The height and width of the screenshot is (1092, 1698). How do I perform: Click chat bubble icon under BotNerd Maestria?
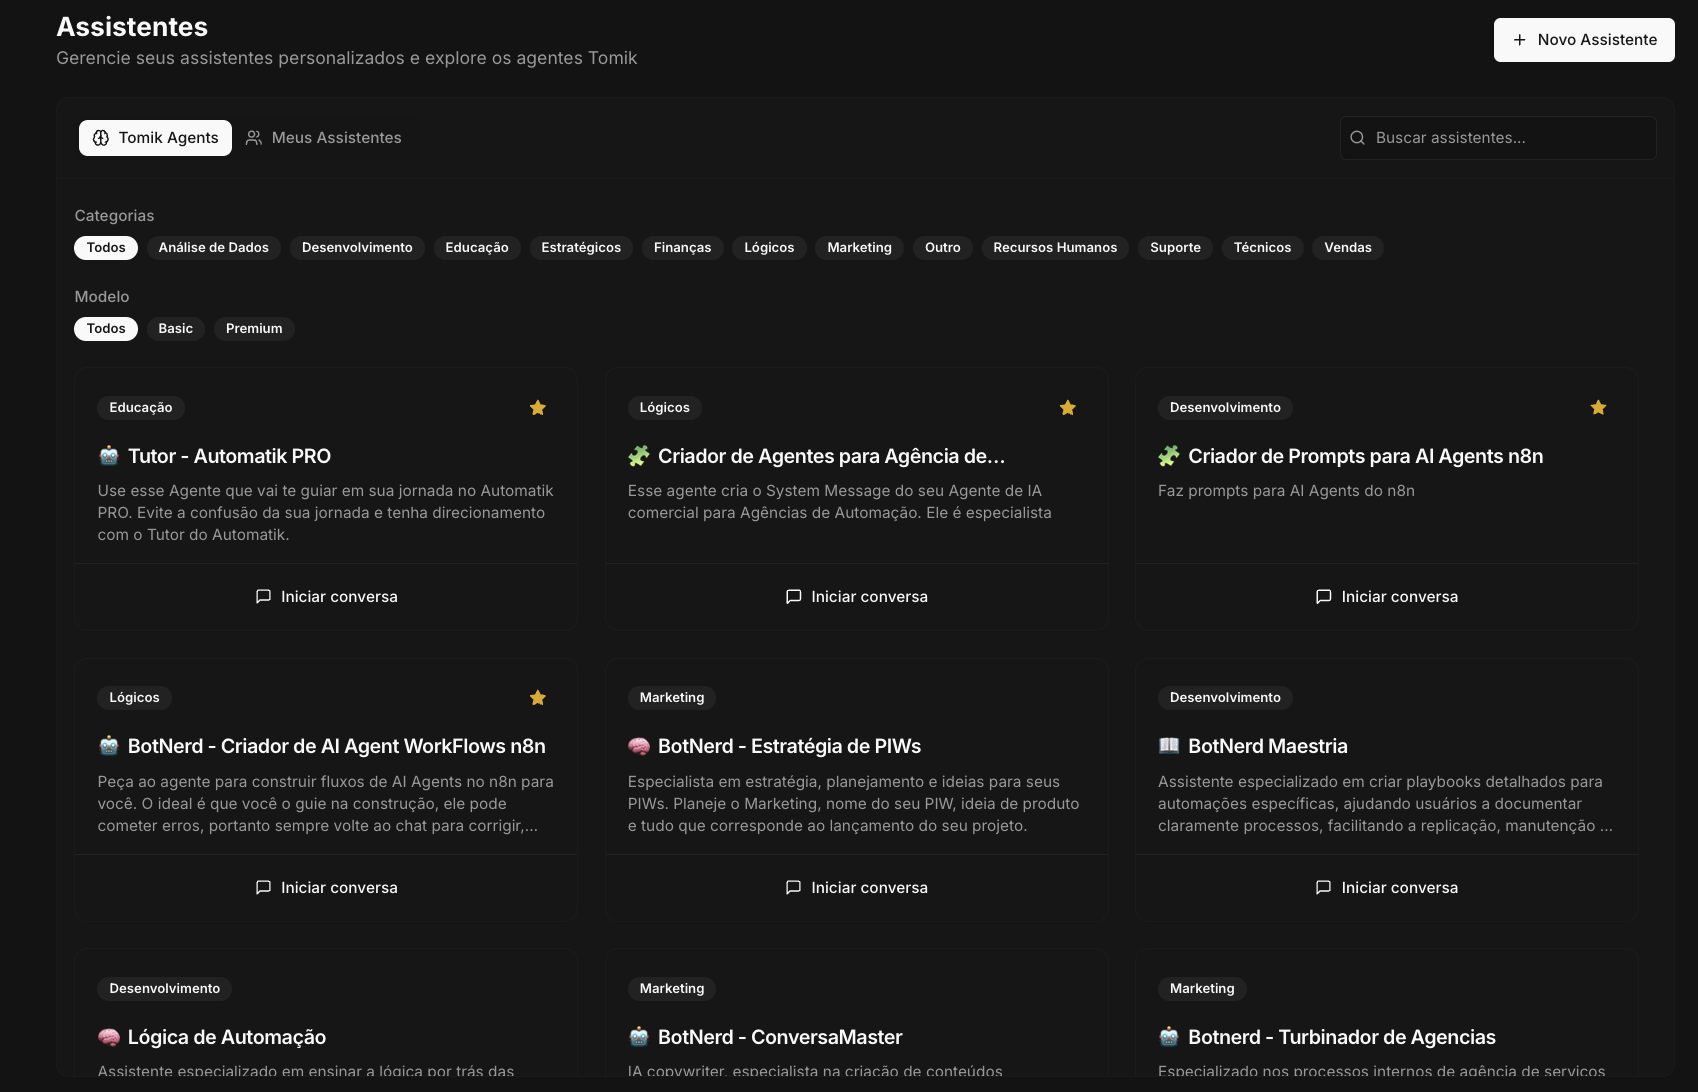tap(1323, 887)
